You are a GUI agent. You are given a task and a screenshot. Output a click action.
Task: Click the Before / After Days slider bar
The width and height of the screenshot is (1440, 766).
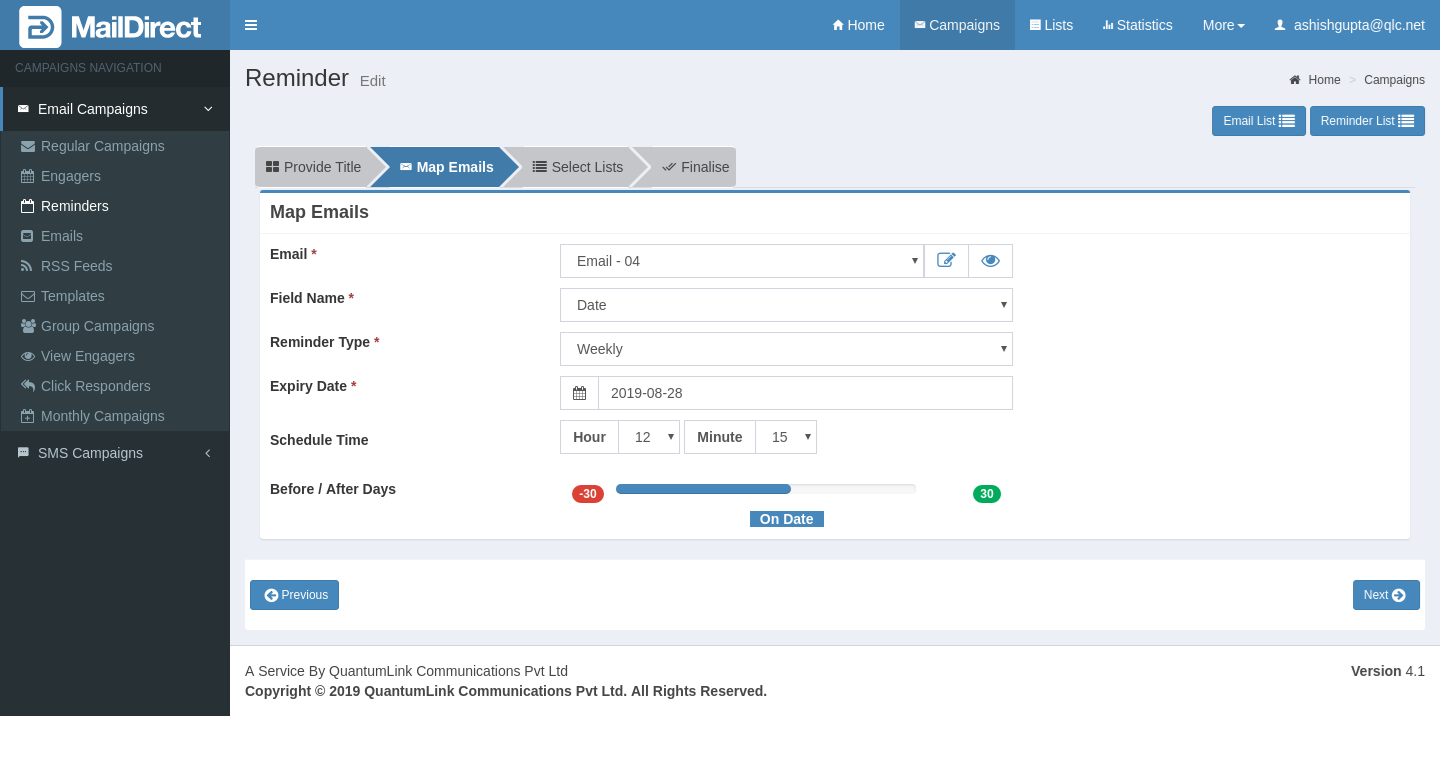(765, 489)
